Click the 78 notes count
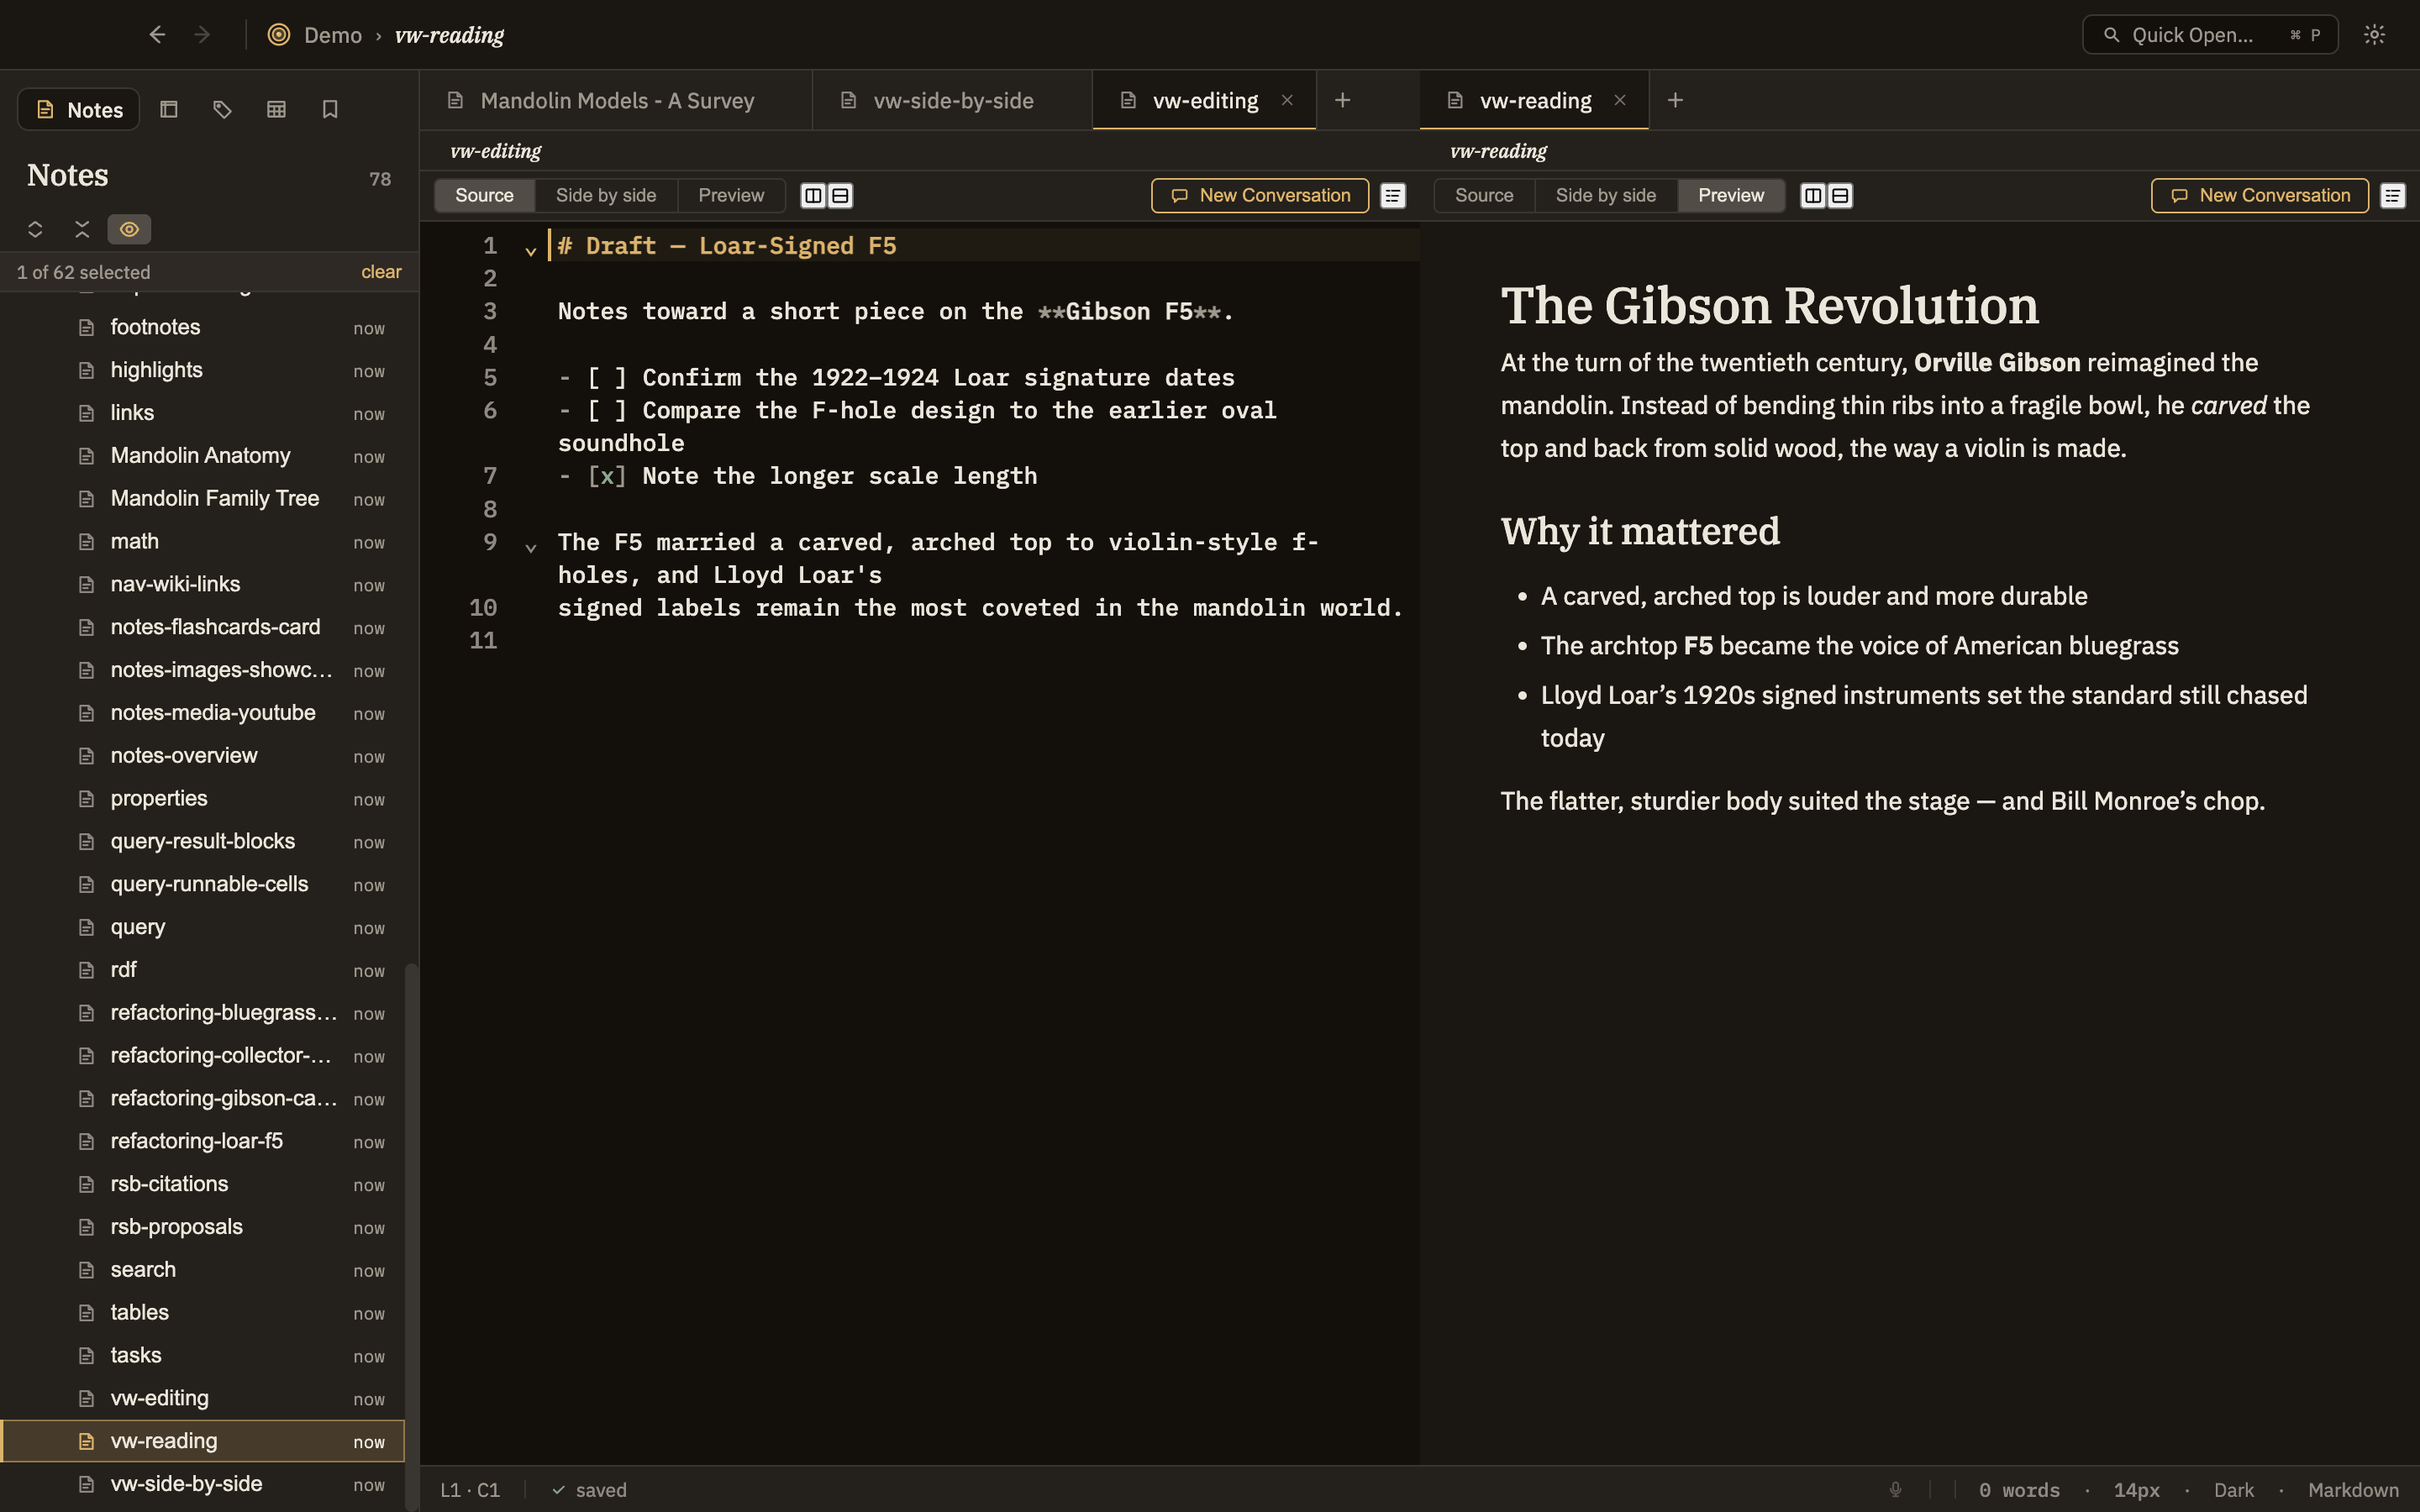The image size is (2420, 1512). 380,179
